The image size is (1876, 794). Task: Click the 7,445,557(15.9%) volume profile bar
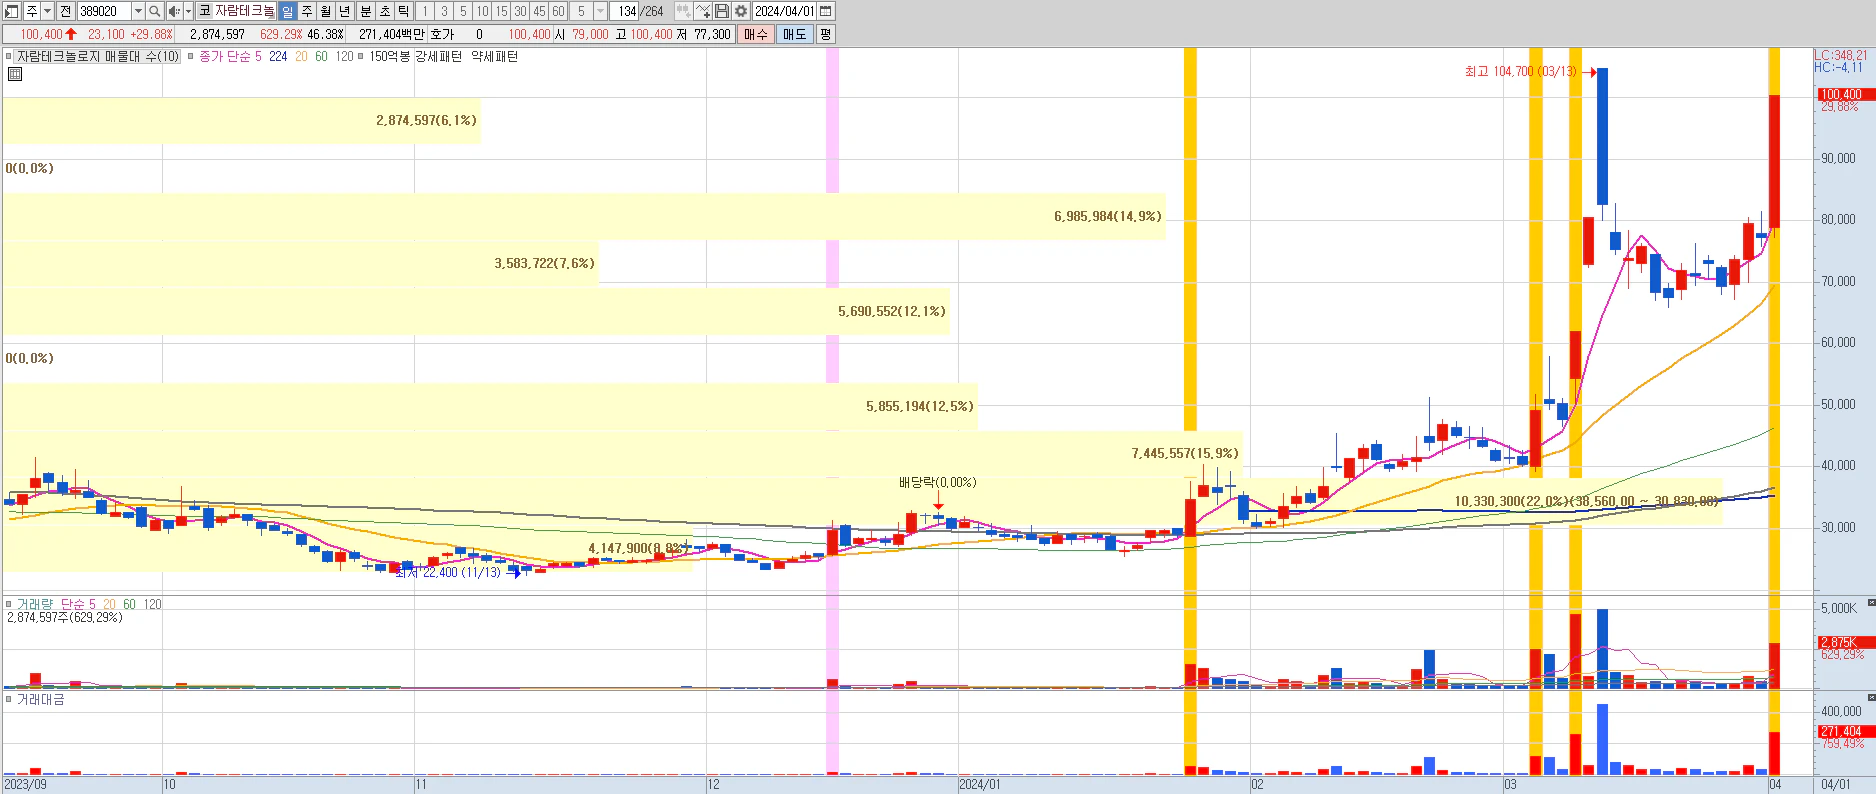tap(622, 454)
